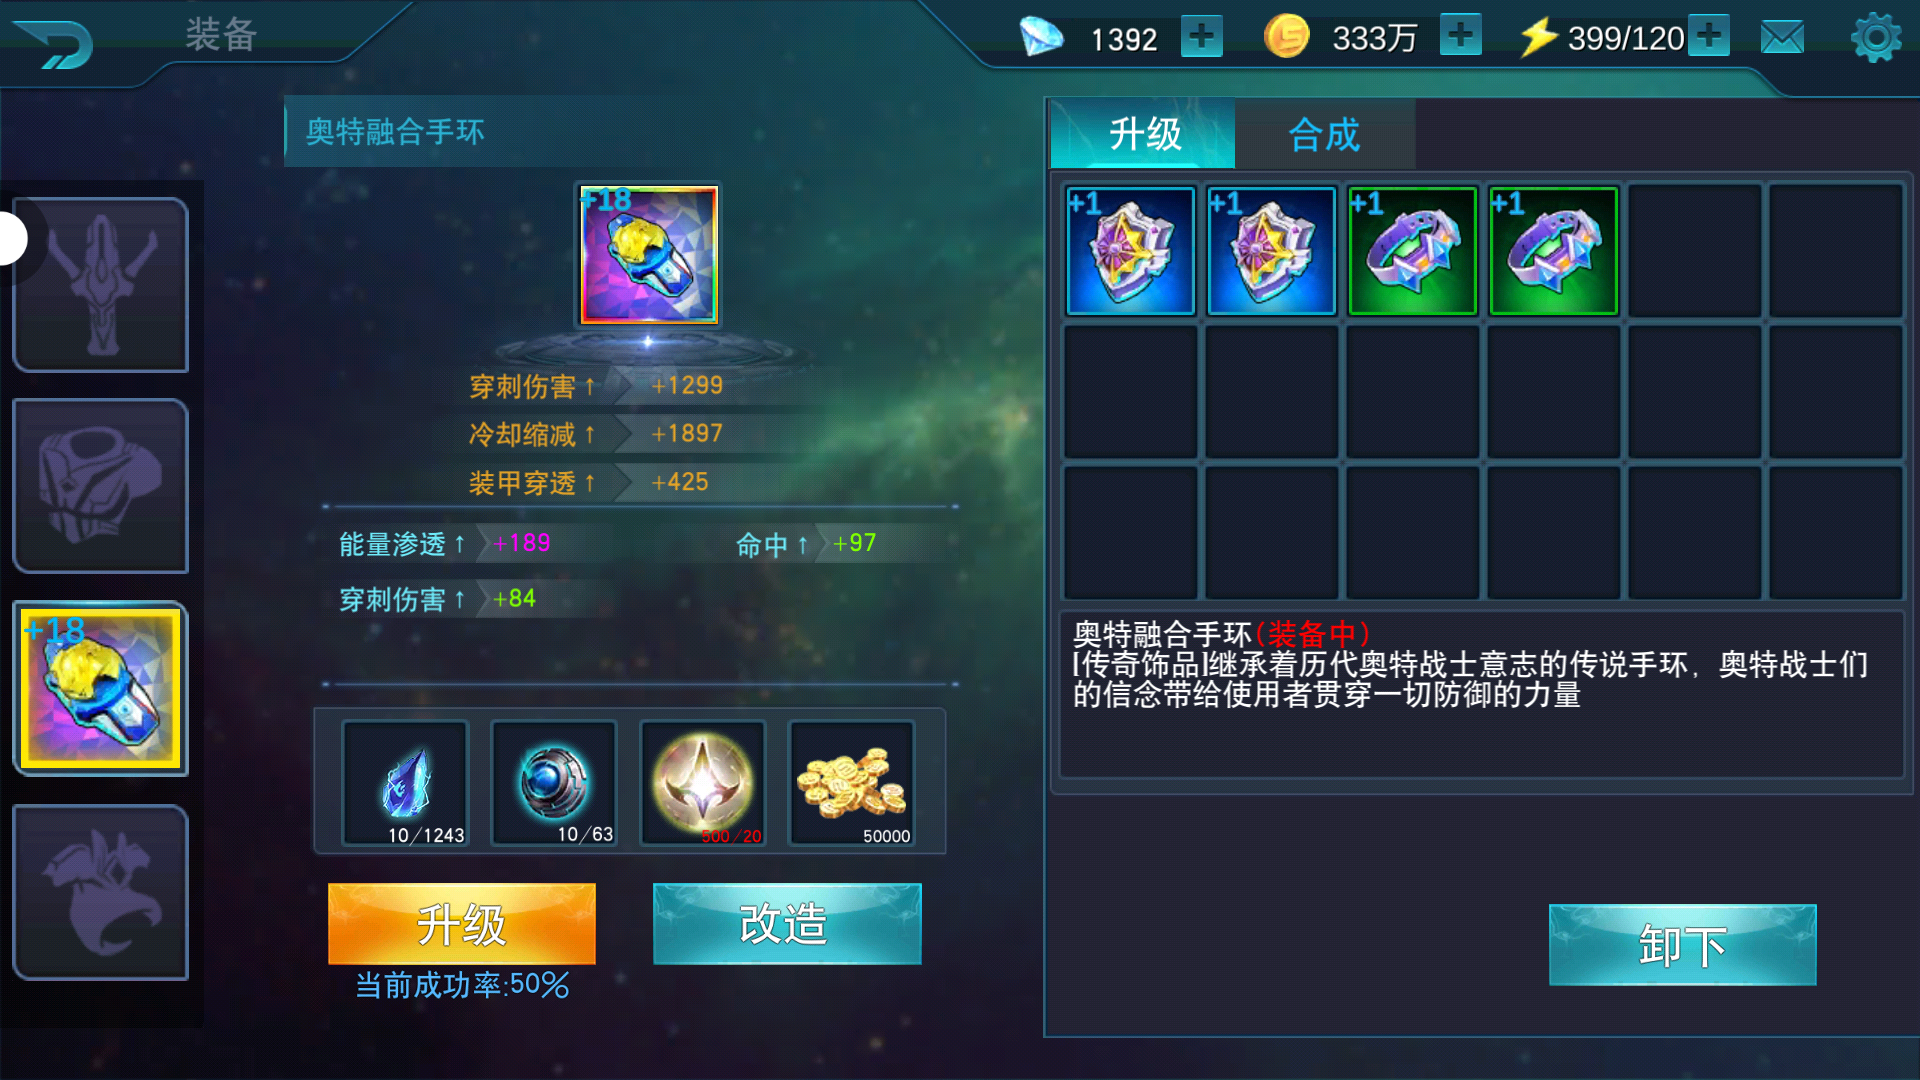Switch to the 合成 tab
1920x1080 pixels.
(1324, 134)
